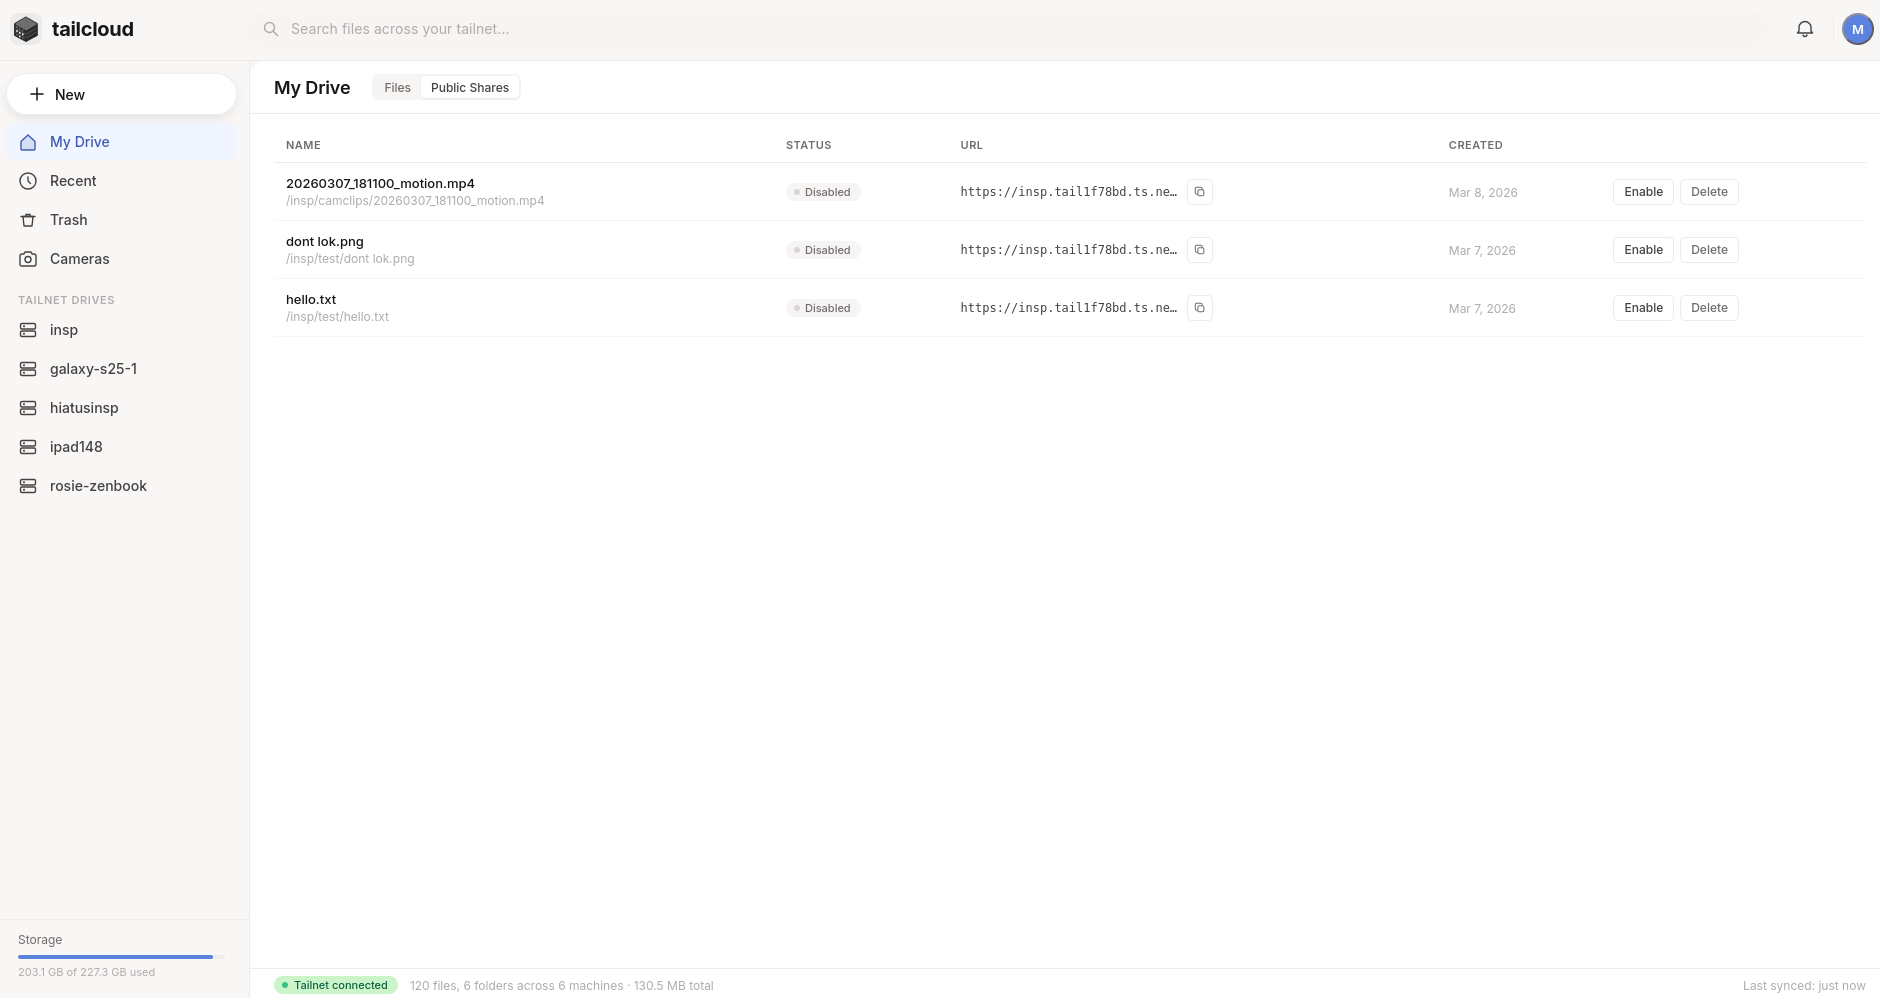Open the galaxy-s25-1 tailnet drive
Viewport: 1880px width, 998px height.
122,369
